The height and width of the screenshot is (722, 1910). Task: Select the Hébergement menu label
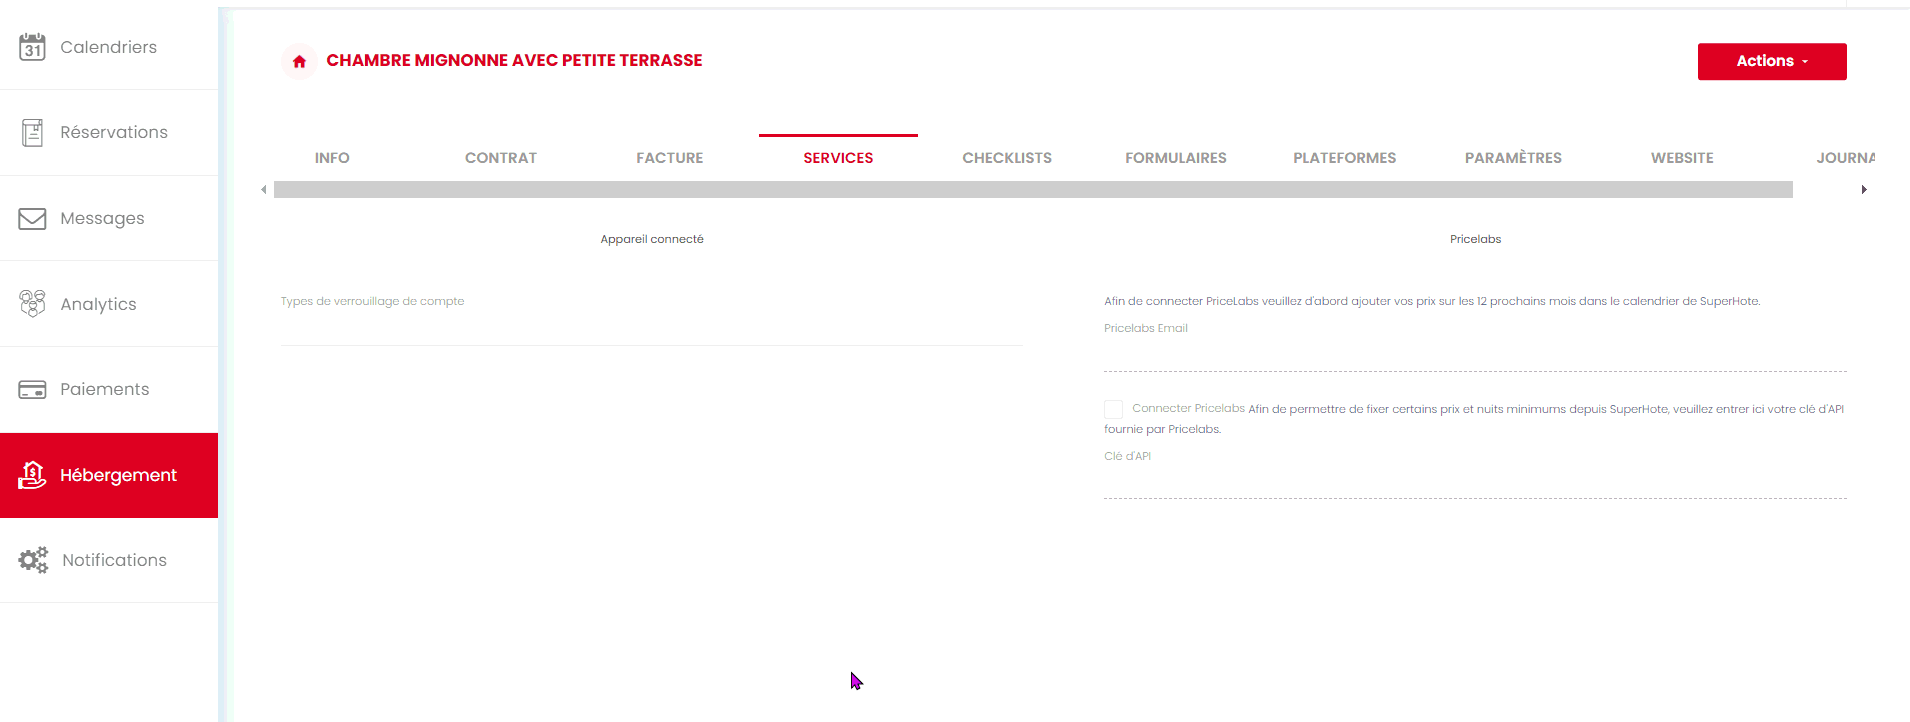click(118, 475)
